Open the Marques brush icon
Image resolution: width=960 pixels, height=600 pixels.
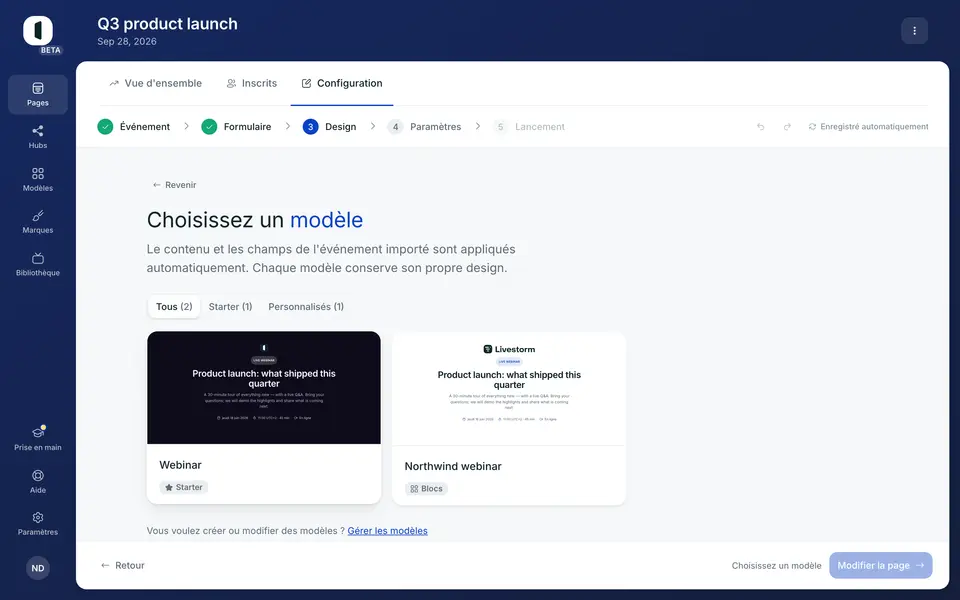(37, 216)
